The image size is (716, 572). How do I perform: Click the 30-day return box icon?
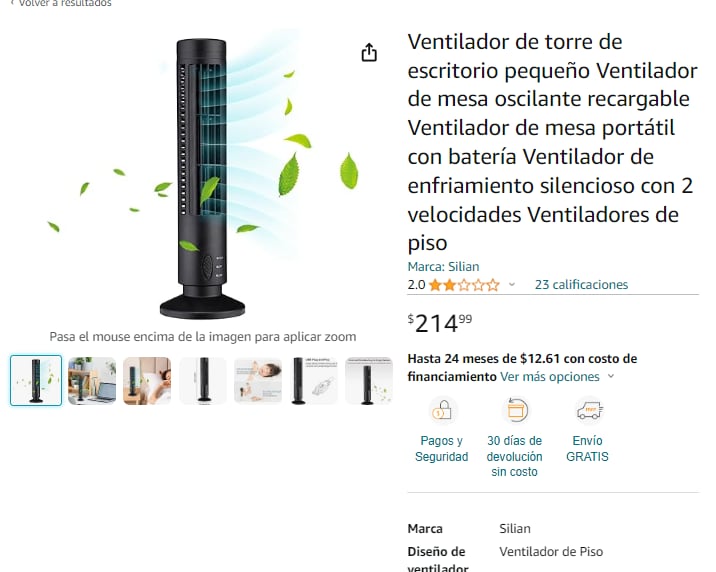pos(515,410)
